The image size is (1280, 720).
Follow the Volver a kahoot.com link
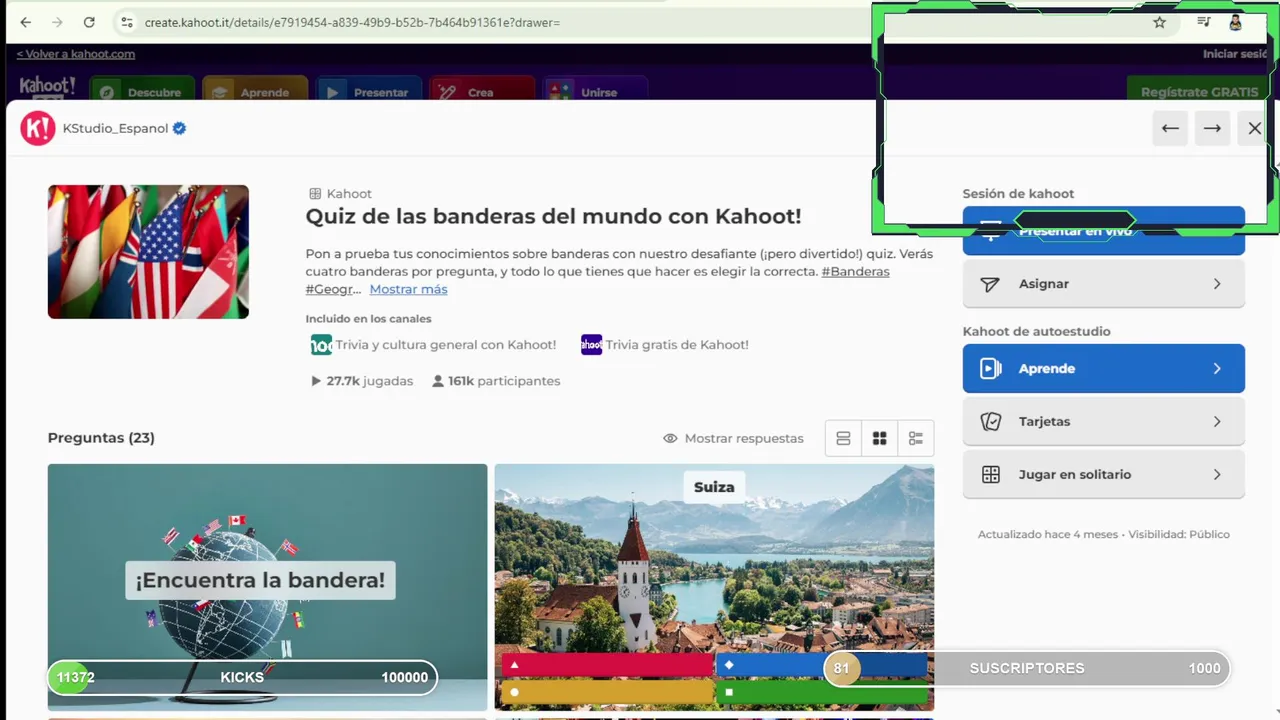click(x=76, y=54)
